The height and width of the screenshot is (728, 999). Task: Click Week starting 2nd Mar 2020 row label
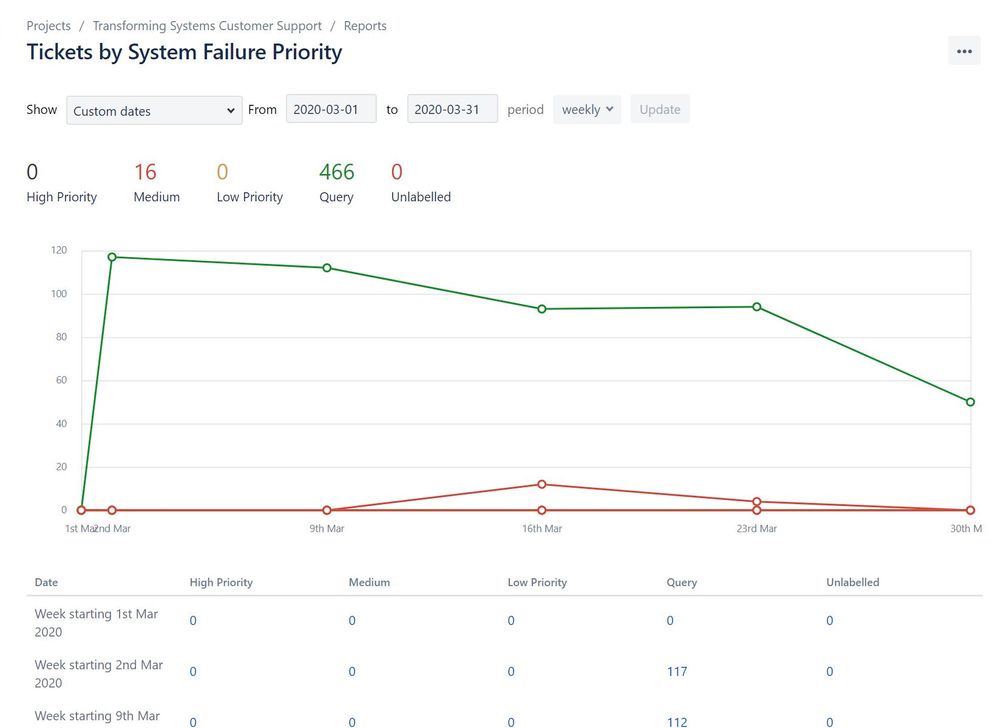click(99, 674)
